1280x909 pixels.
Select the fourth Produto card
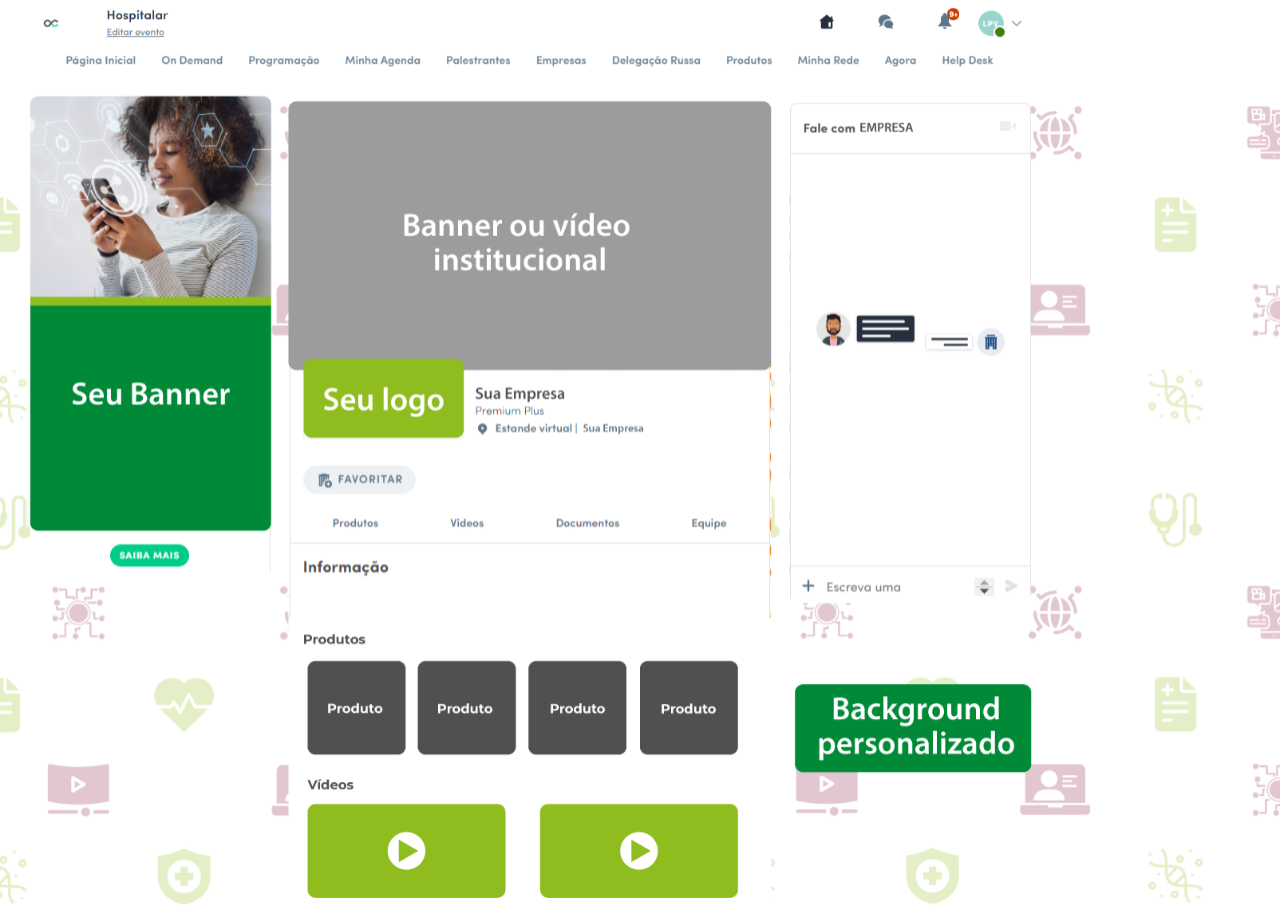[x=689, y=708]
